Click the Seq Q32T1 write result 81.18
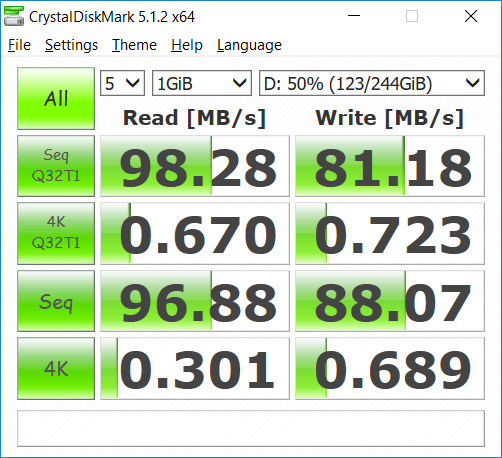This screenshot has height=458, width=502. pyautogui.click(x=390, y=166)
